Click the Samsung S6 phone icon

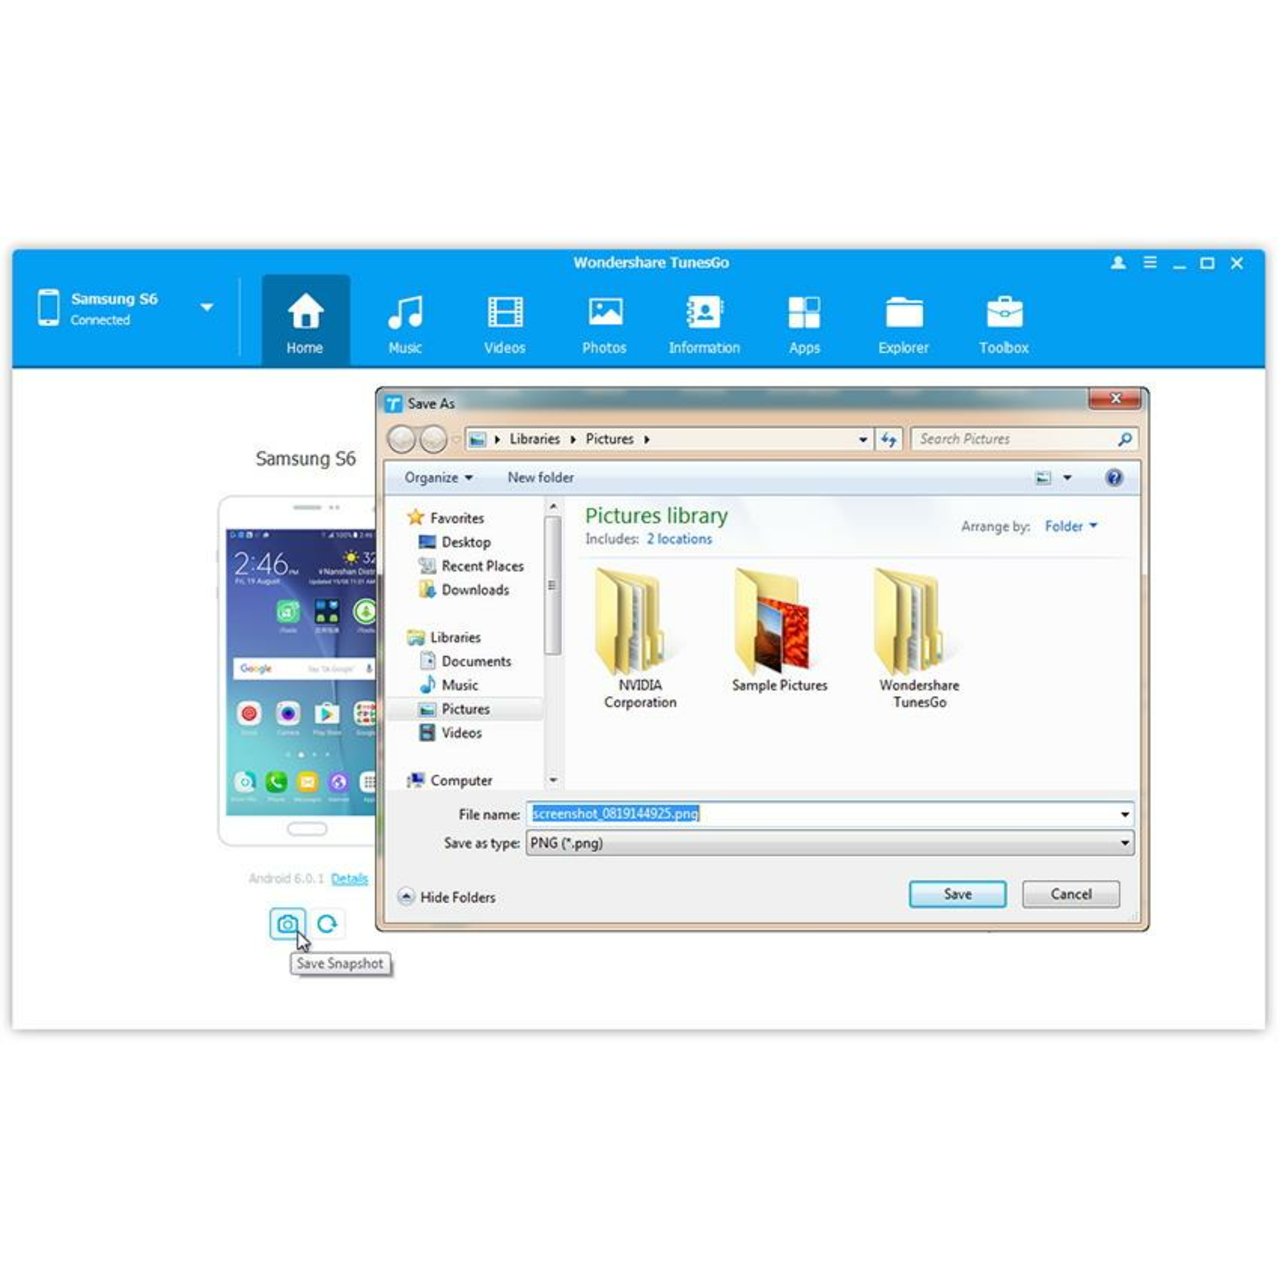[x=48, y=307]
